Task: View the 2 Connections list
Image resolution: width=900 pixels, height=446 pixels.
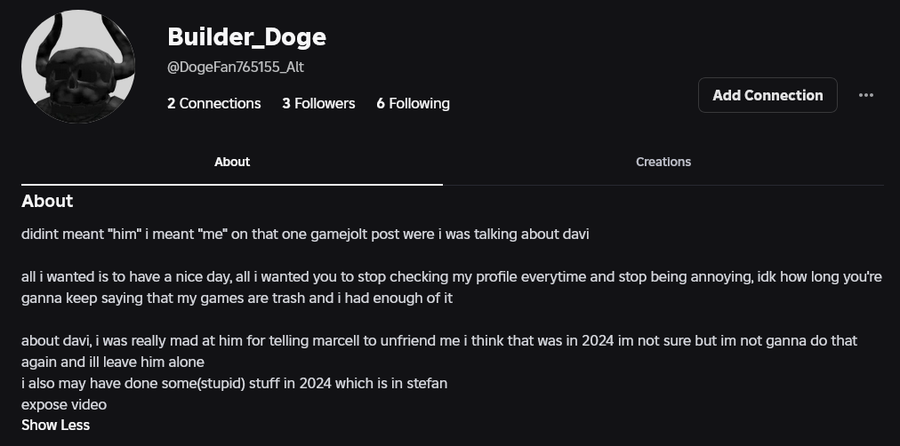Action: pos(214,103)
